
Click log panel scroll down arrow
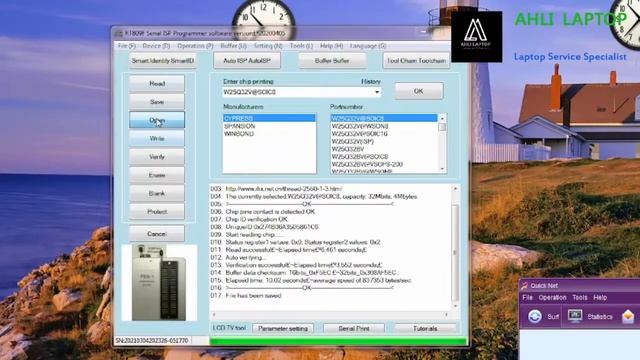tap(456, 306)
